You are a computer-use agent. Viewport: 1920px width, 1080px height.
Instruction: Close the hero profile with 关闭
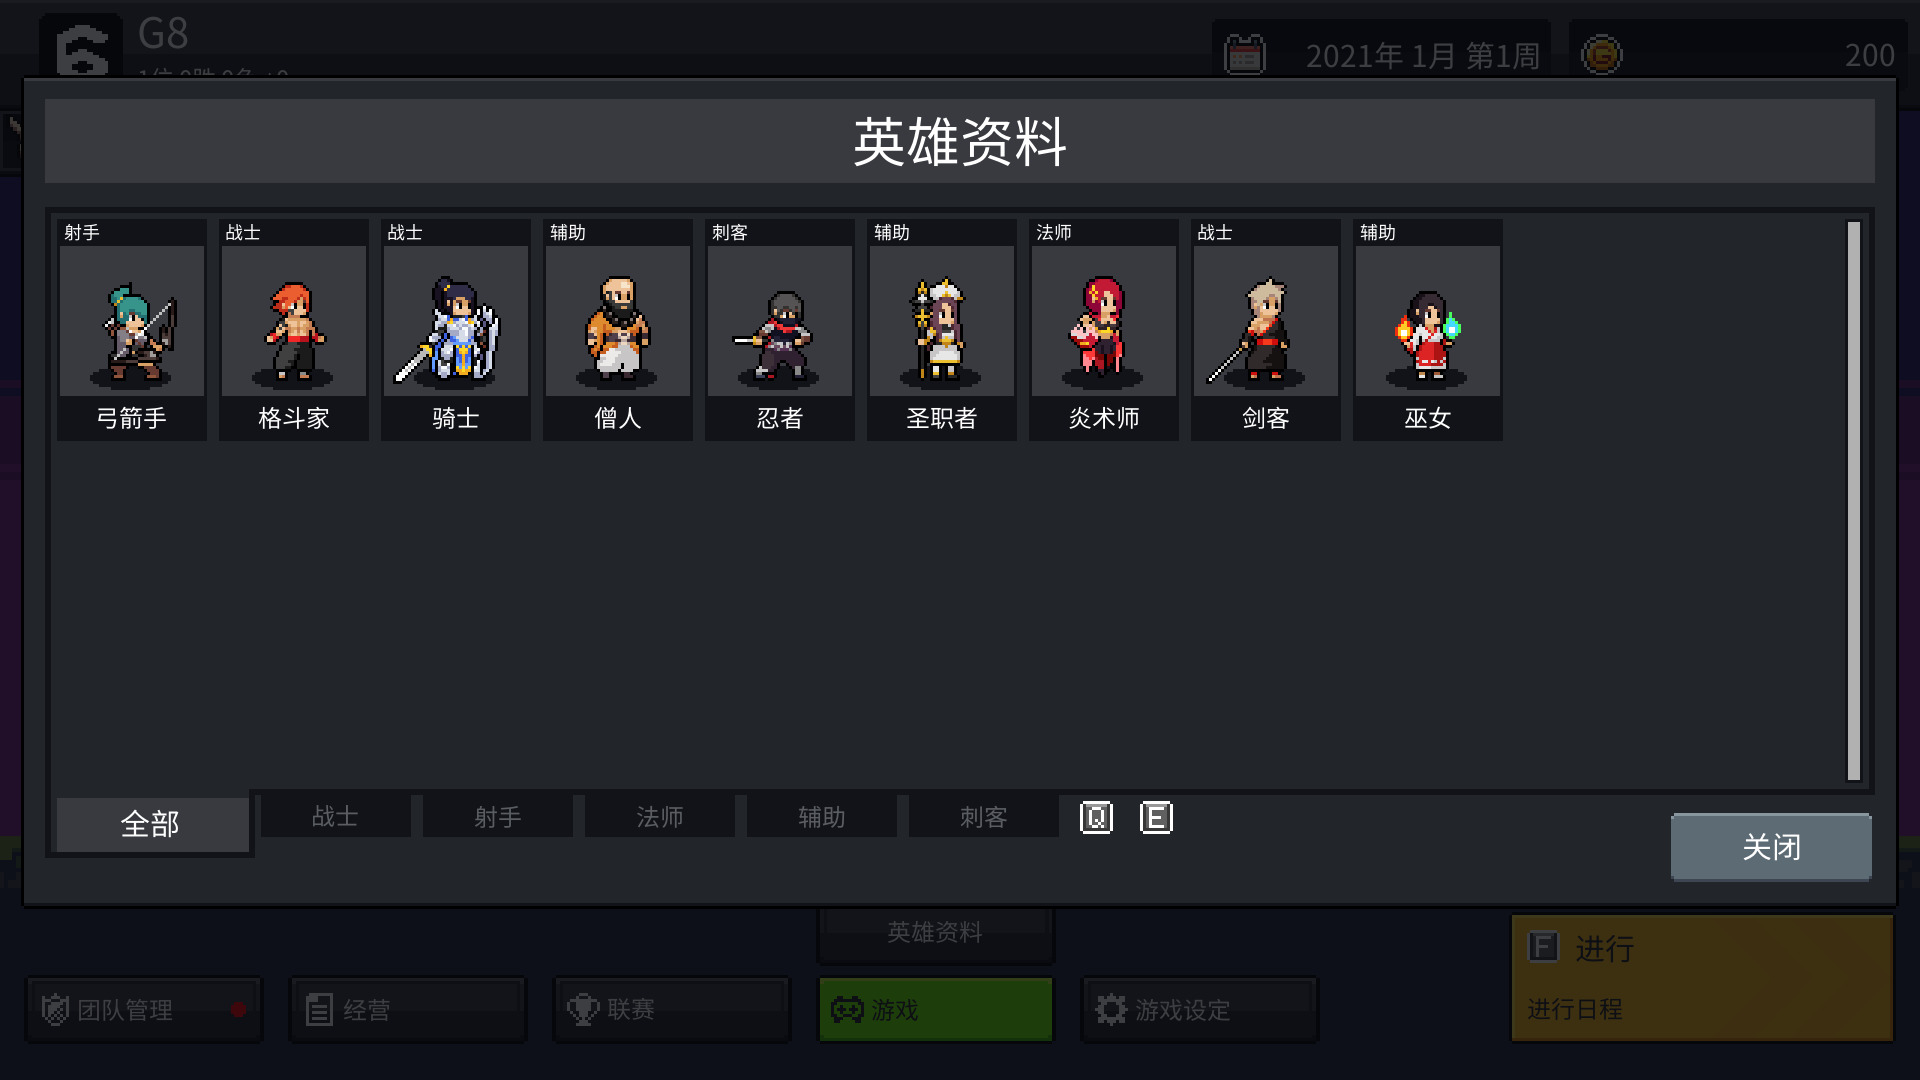point(1771,847)
